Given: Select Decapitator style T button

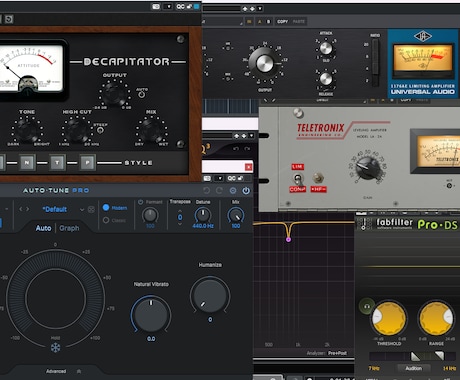Looking at the screenshot, I should pos(57,163).
